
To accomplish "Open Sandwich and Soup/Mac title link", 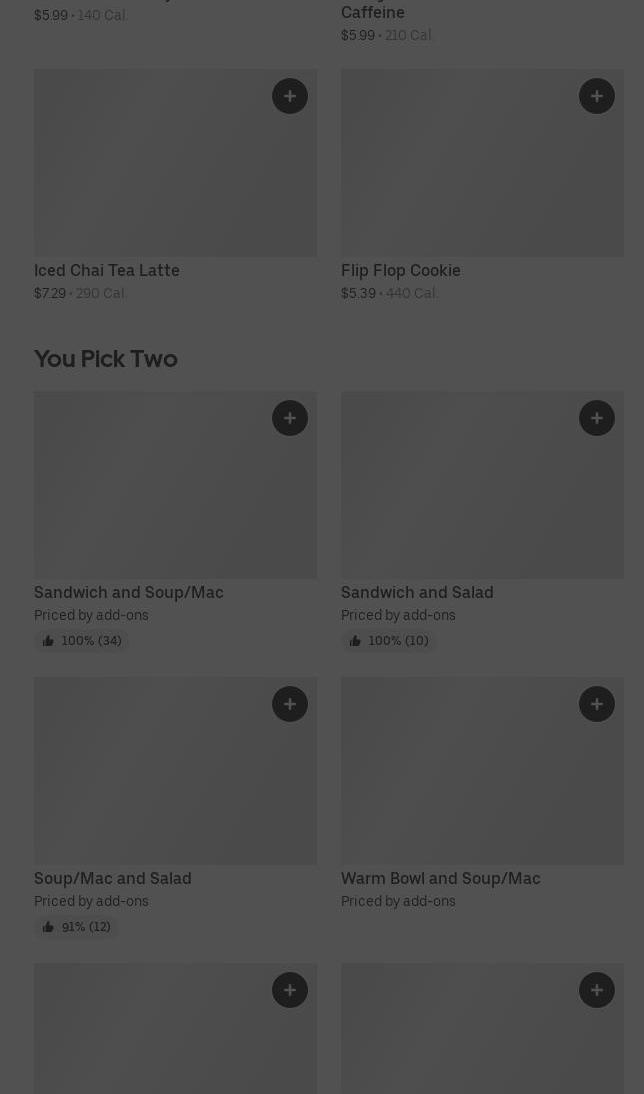I will click(129, 593).
